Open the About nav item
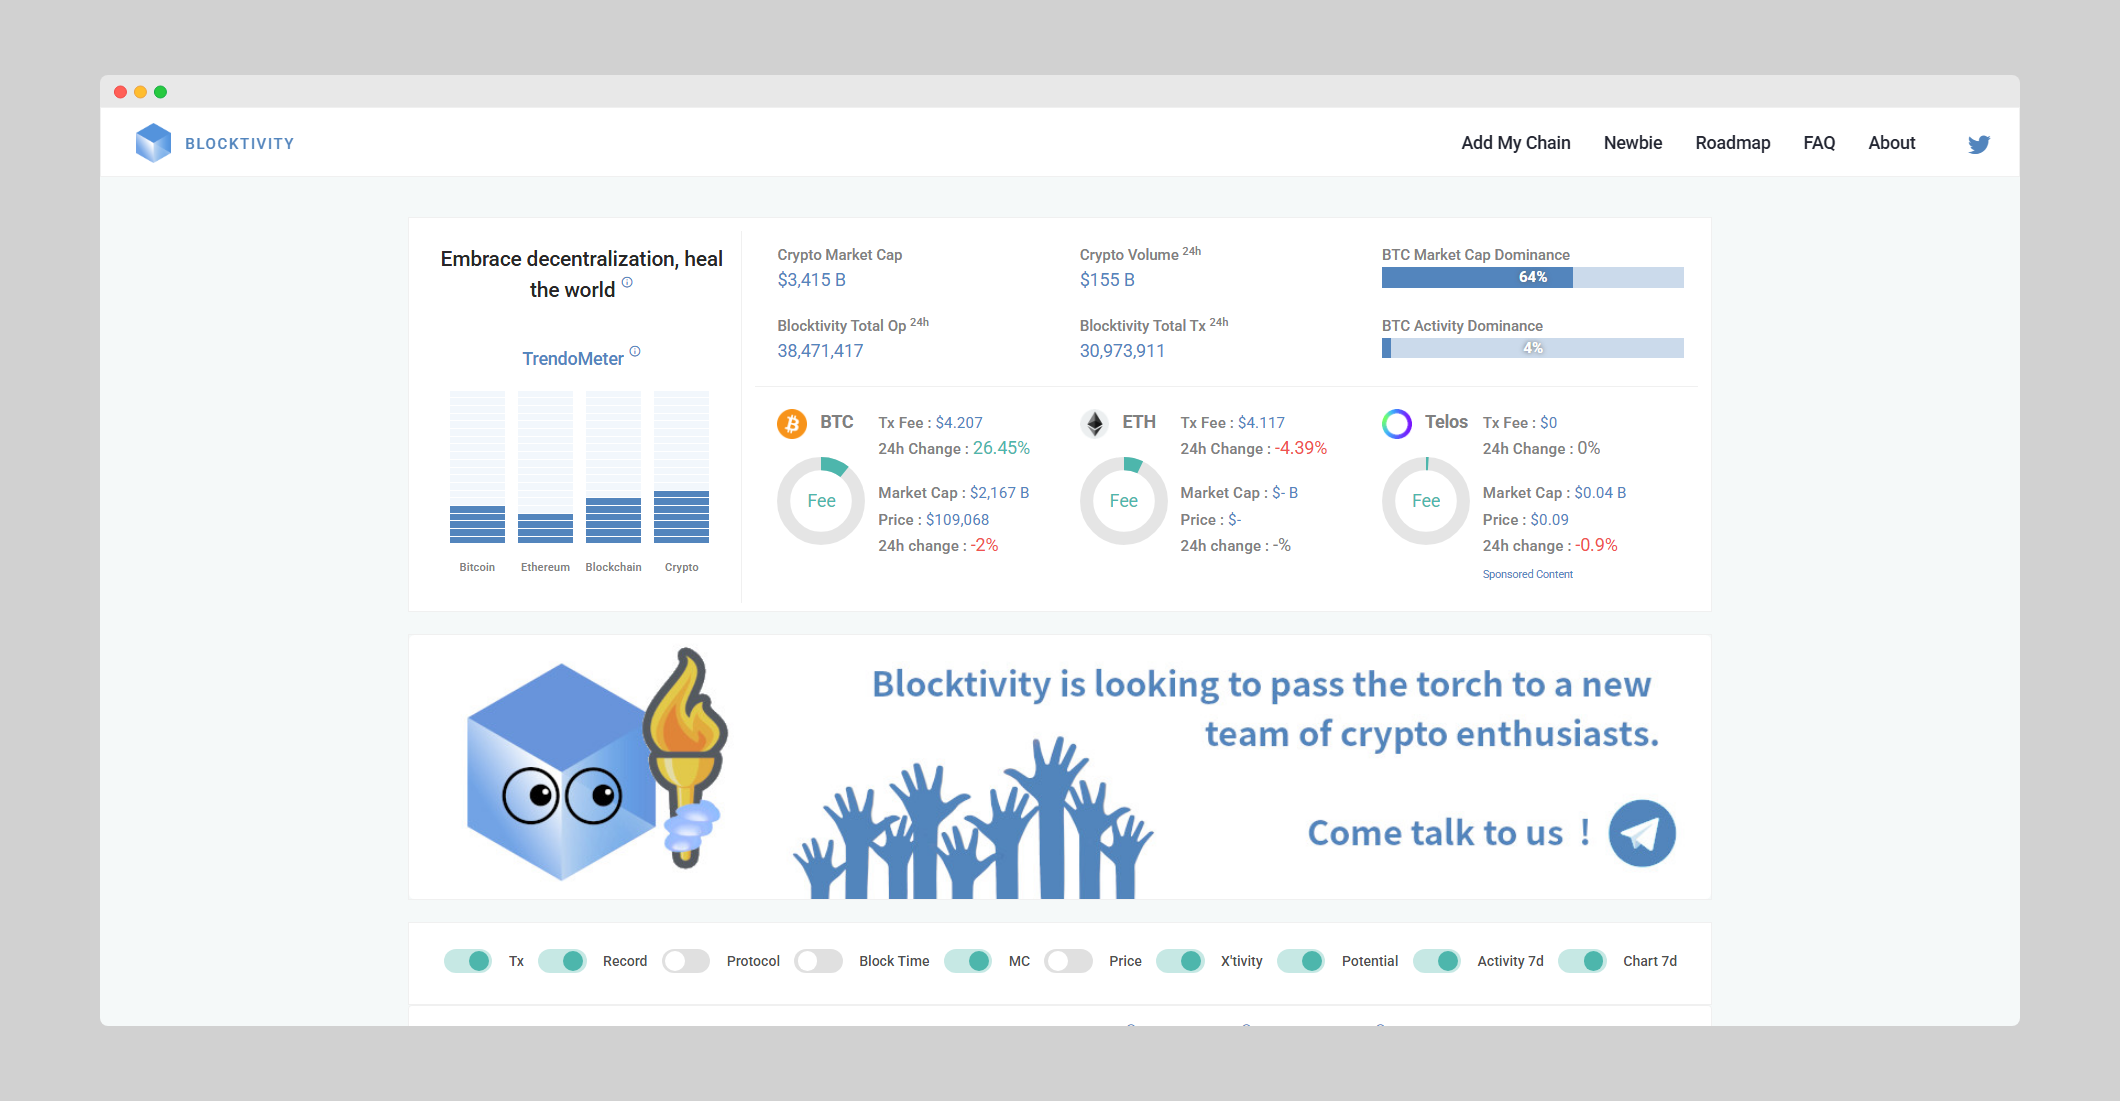The height and width of the screenshot is (1101, 2120). (1891, 143)
